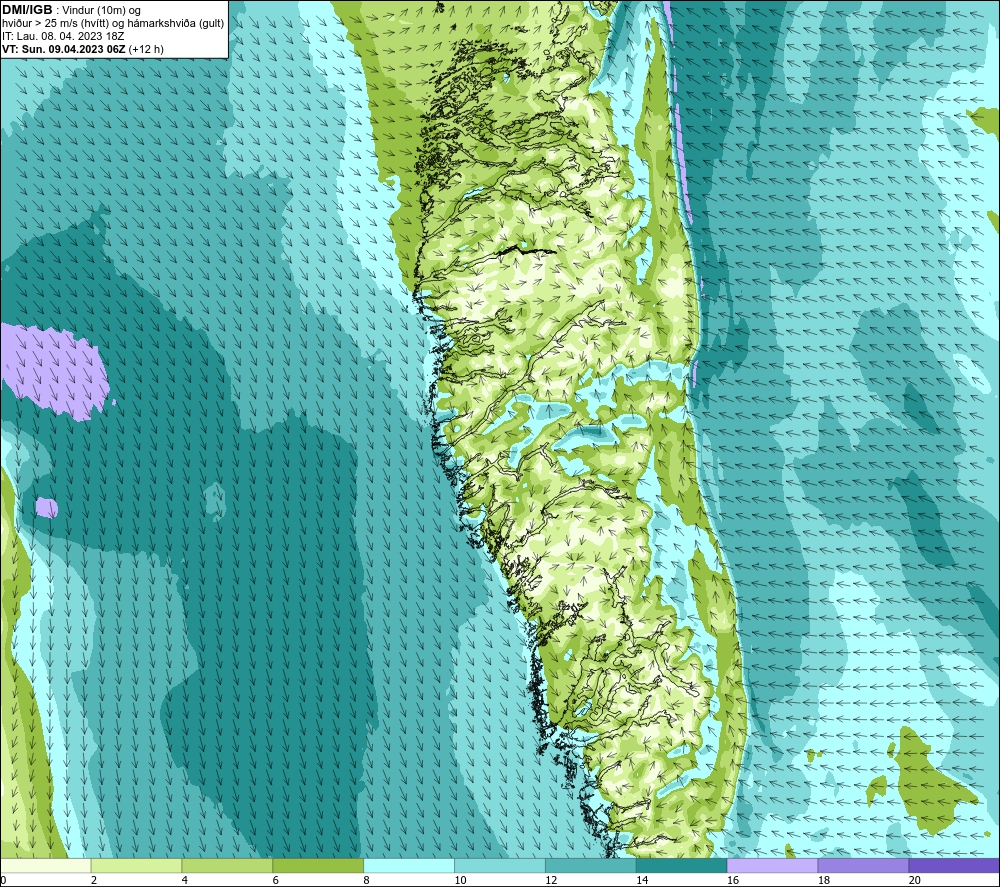Click the legend label '12'
The height and width of the screenshot is (887, 1000).
click(551, 880)
